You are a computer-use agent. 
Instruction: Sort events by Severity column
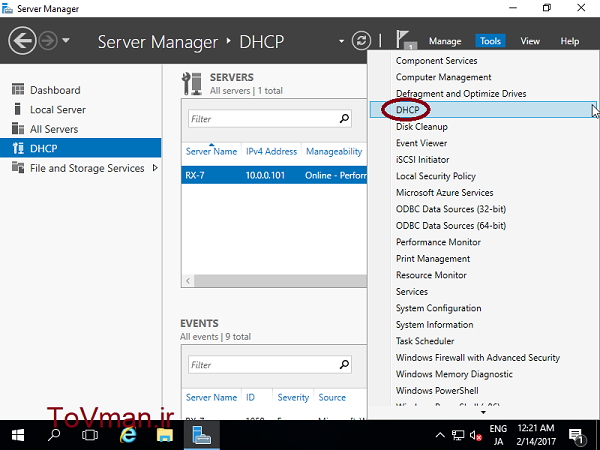[x=293, y=398]
